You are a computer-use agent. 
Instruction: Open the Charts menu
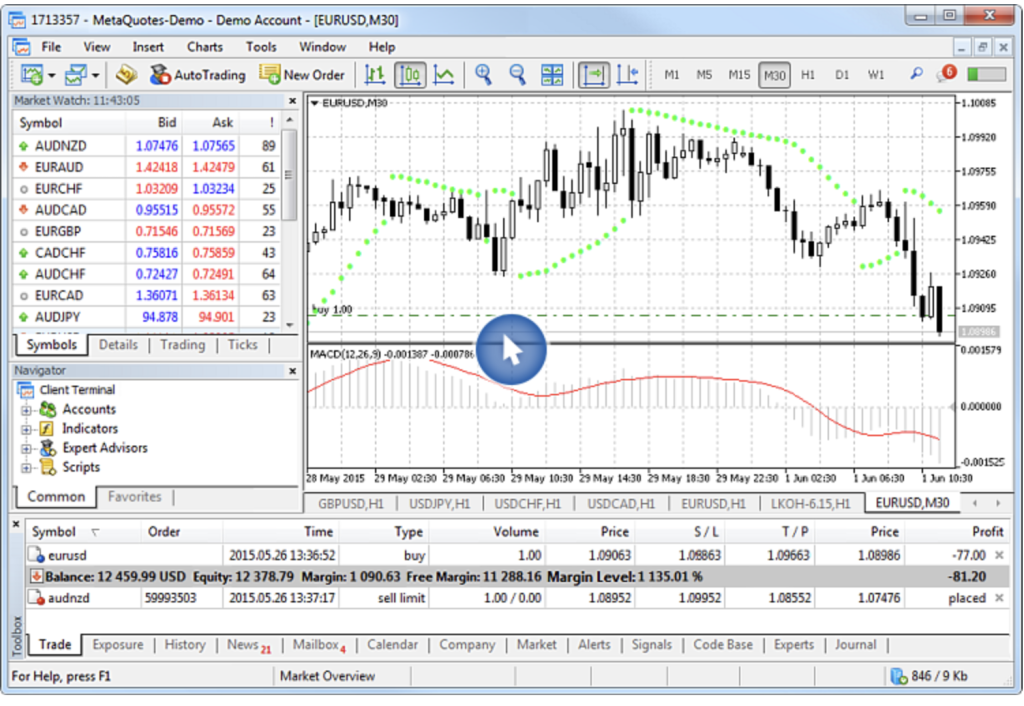(x=205, y=47)
